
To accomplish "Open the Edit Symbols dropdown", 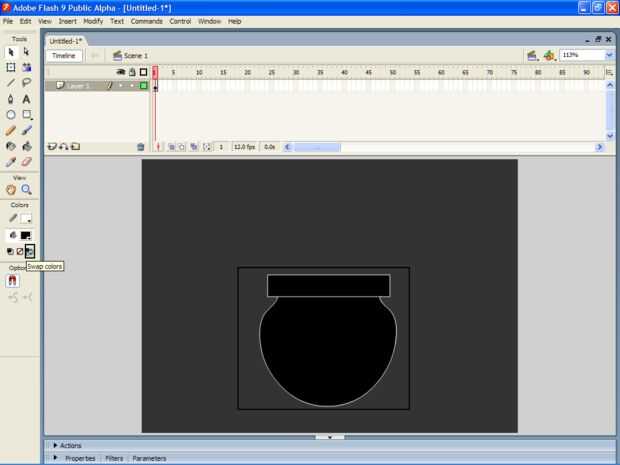I will click(549, 56).
